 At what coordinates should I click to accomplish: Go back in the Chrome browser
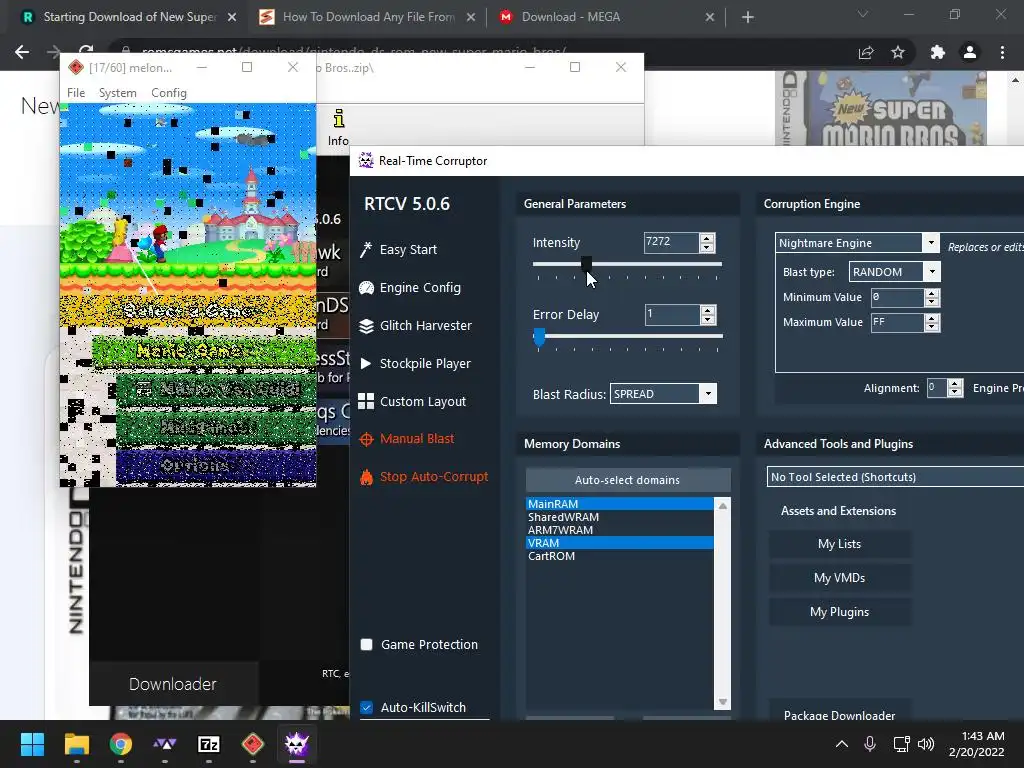coord(22,52)
